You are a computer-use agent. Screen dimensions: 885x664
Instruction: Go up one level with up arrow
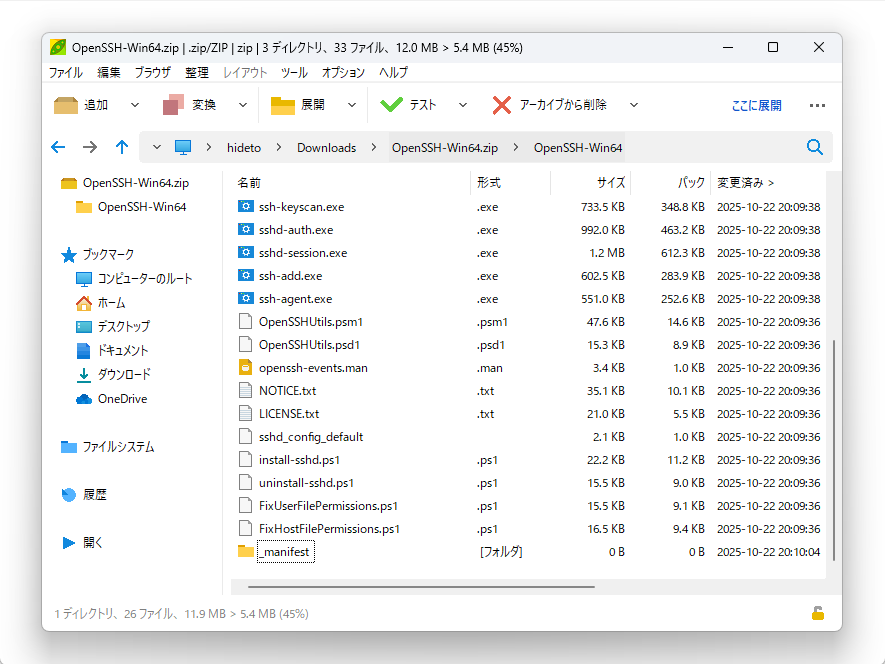point(122,147)
